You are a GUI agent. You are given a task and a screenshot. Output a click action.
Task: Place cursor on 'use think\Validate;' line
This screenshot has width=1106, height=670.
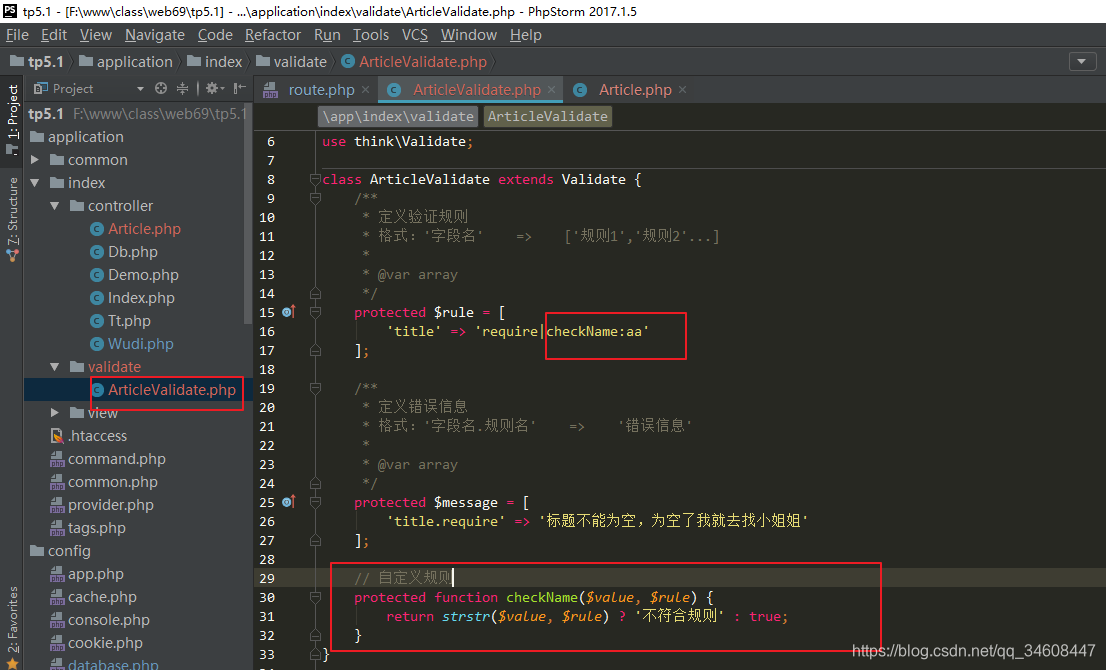pos(397,142)
